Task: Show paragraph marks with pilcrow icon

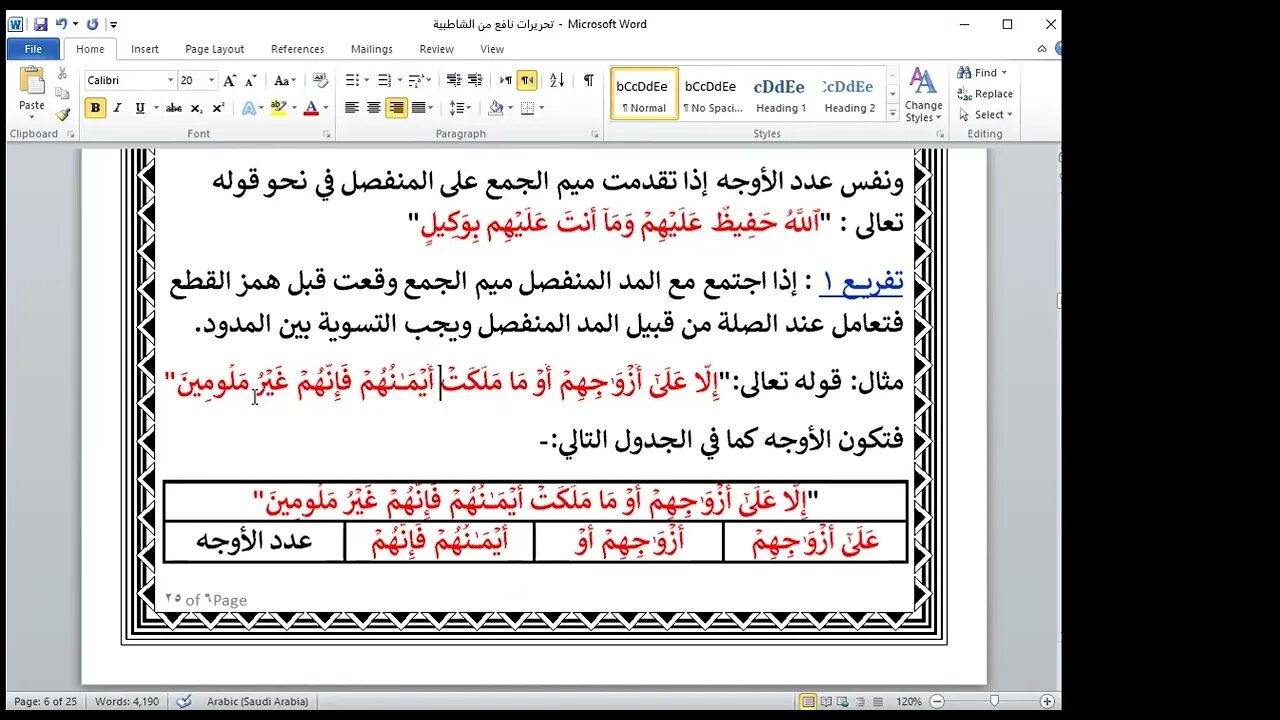Action: 588,80
